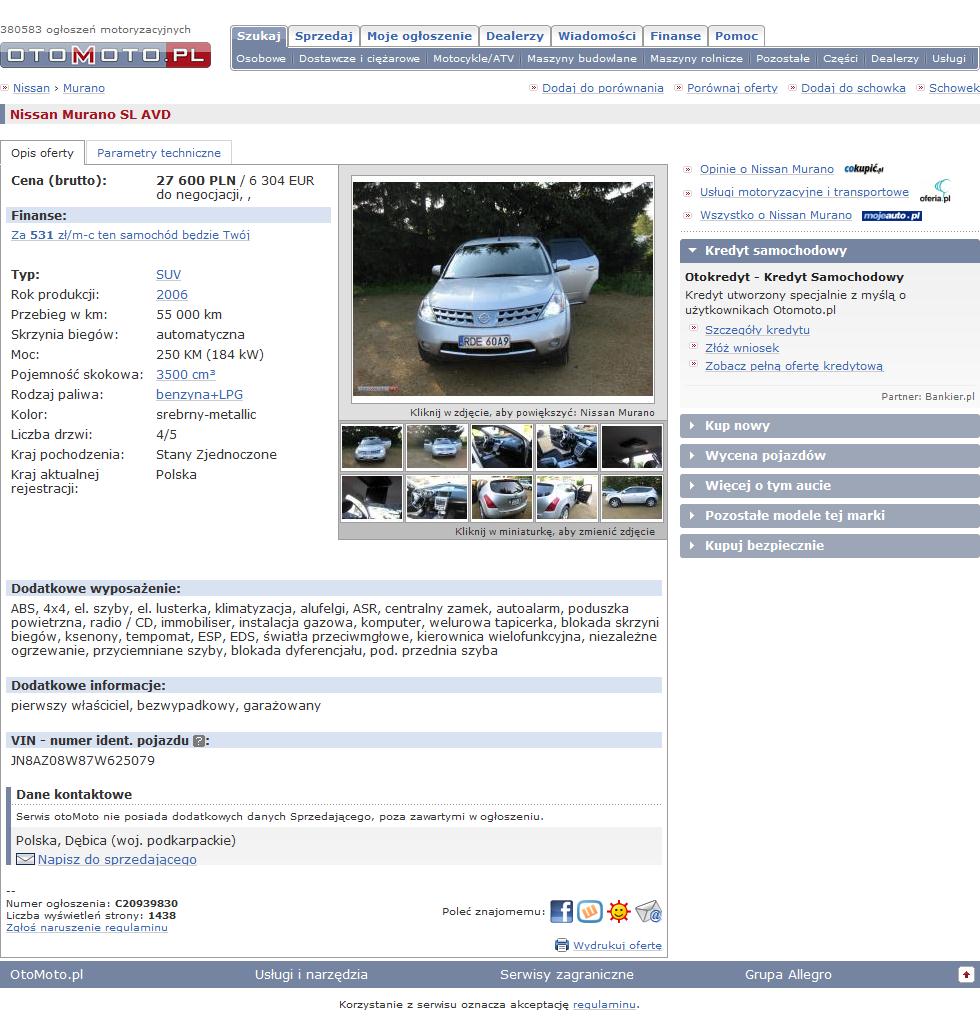Open the Sprzedaj tab
Image resolution: width=980 pixels, height=1030 pixels.
324,36
